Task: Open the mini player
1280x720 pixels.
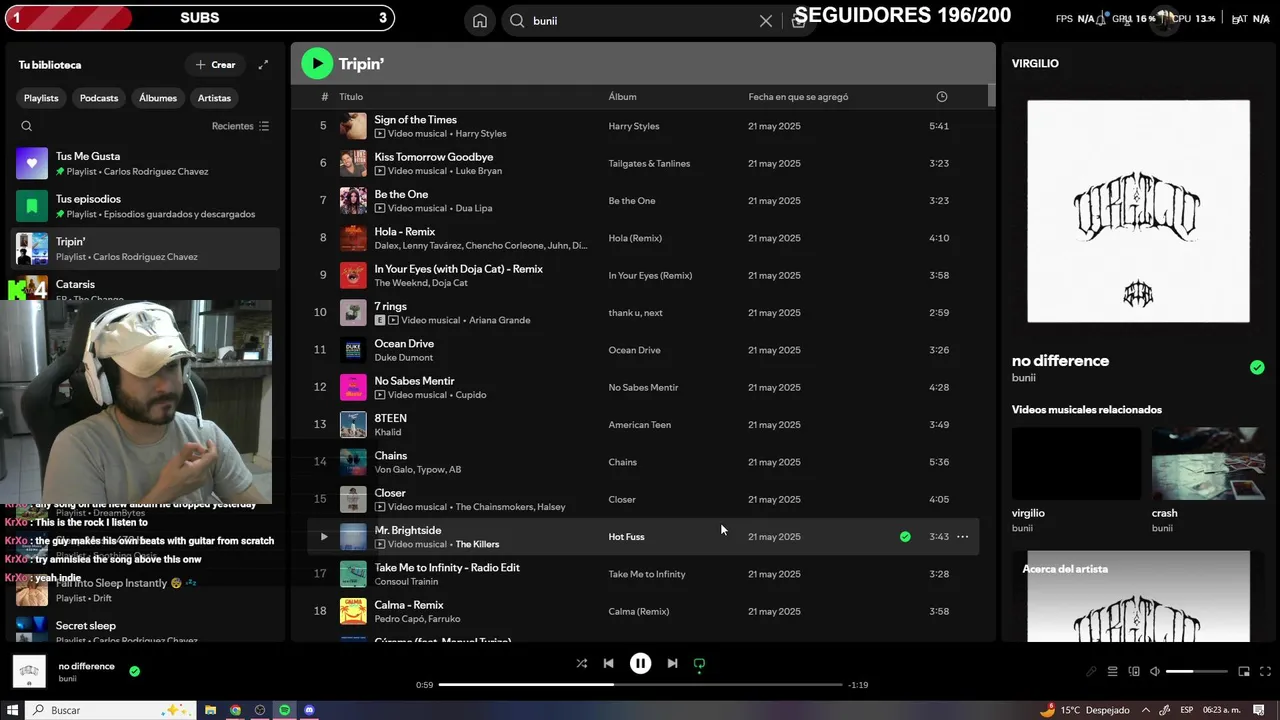Action: tap(1244, 671)
